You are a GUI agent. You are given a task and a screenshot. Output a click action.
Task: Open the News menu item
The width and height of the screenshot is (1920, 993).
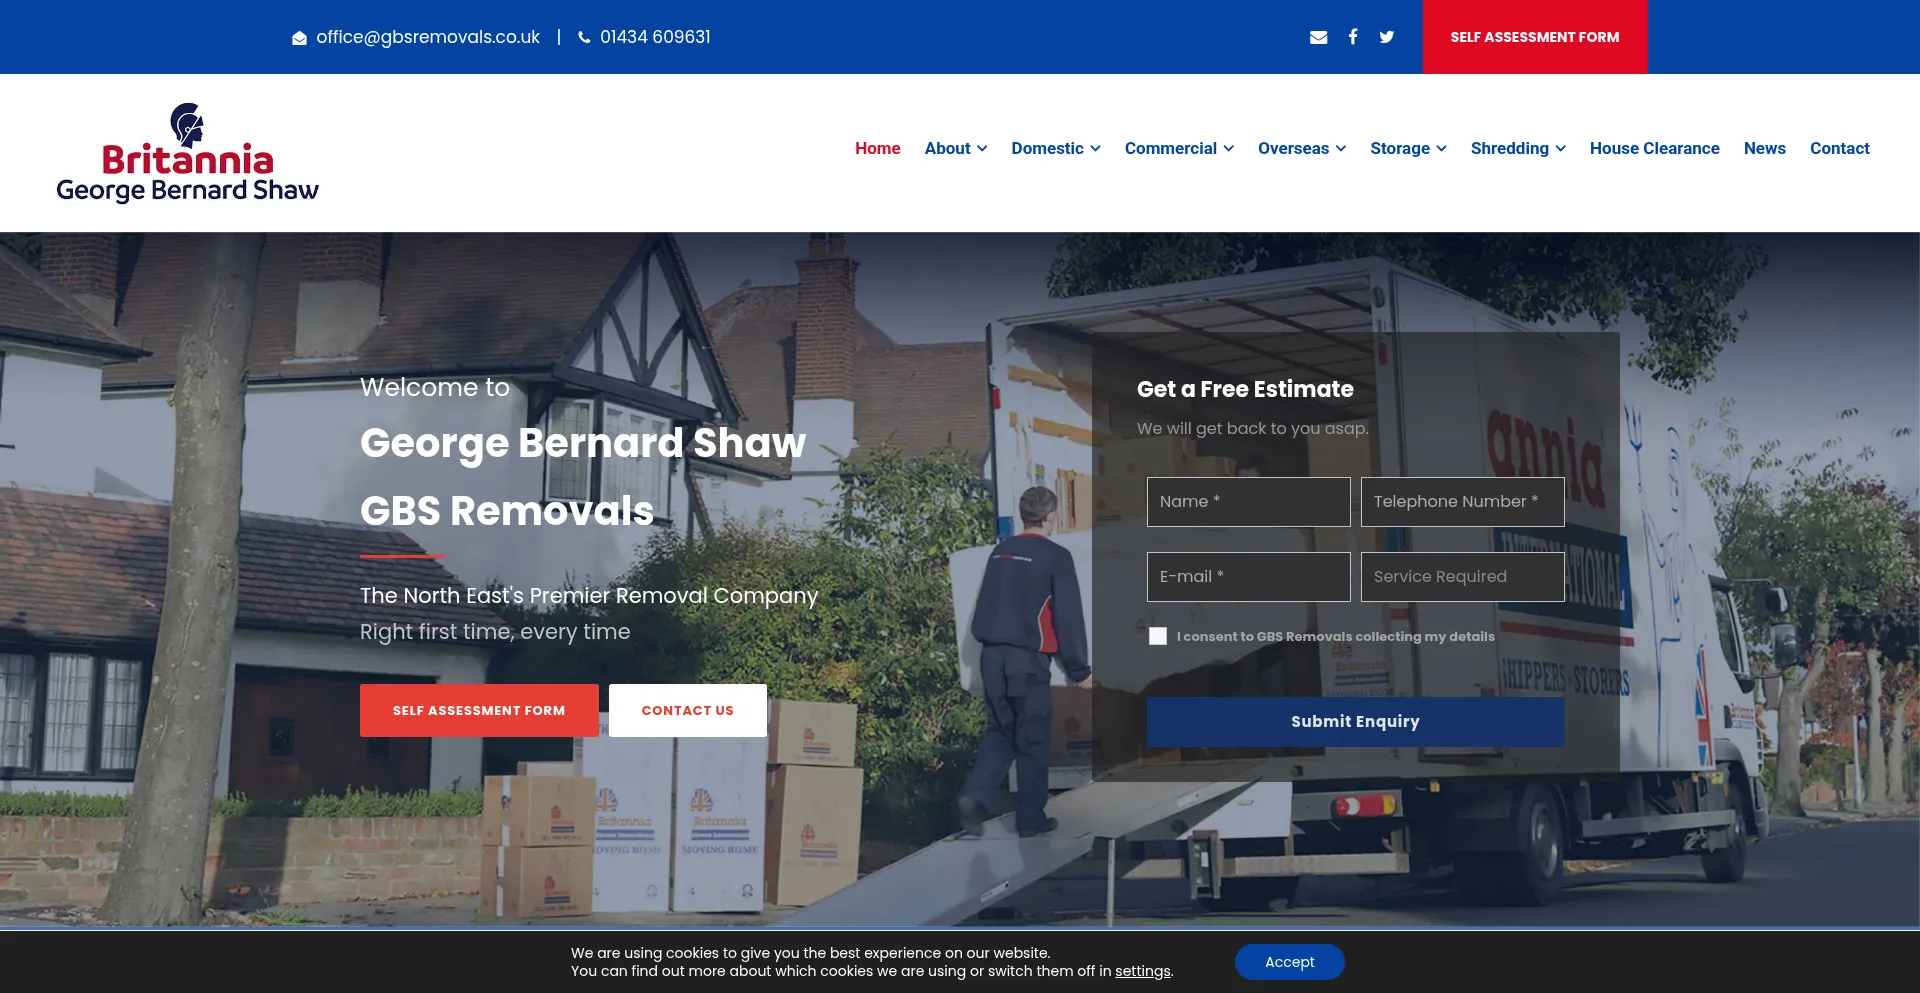1764,148
